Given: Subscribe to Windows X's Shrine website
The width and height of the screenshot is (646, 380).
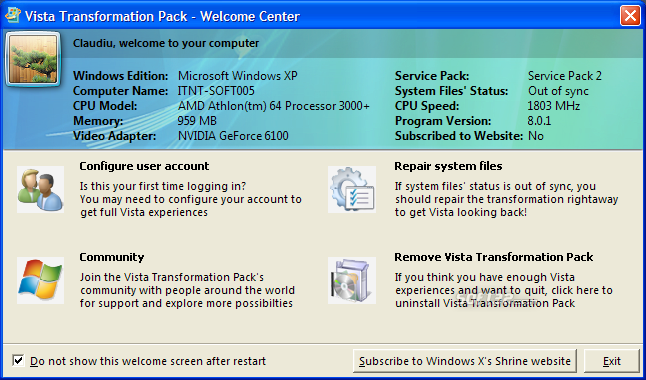Looking at the screenshot, I should (x=465, y=361).
